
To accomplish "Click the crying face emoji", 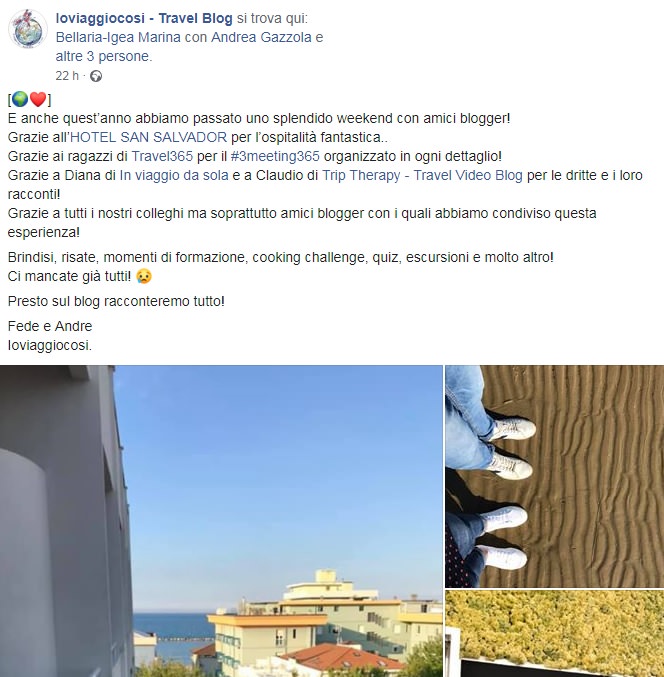I will tap(144, 276).
